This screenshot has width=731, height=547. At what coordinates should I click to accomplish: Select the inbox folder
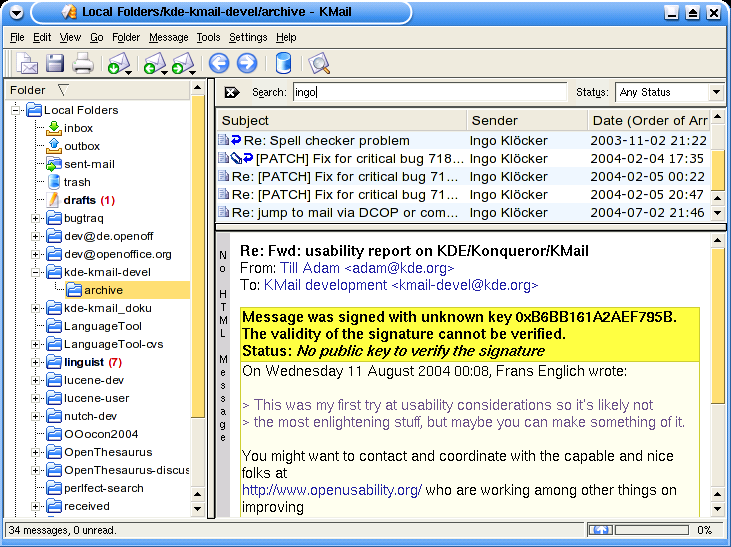pyautogui.click(x=78, y=128)
